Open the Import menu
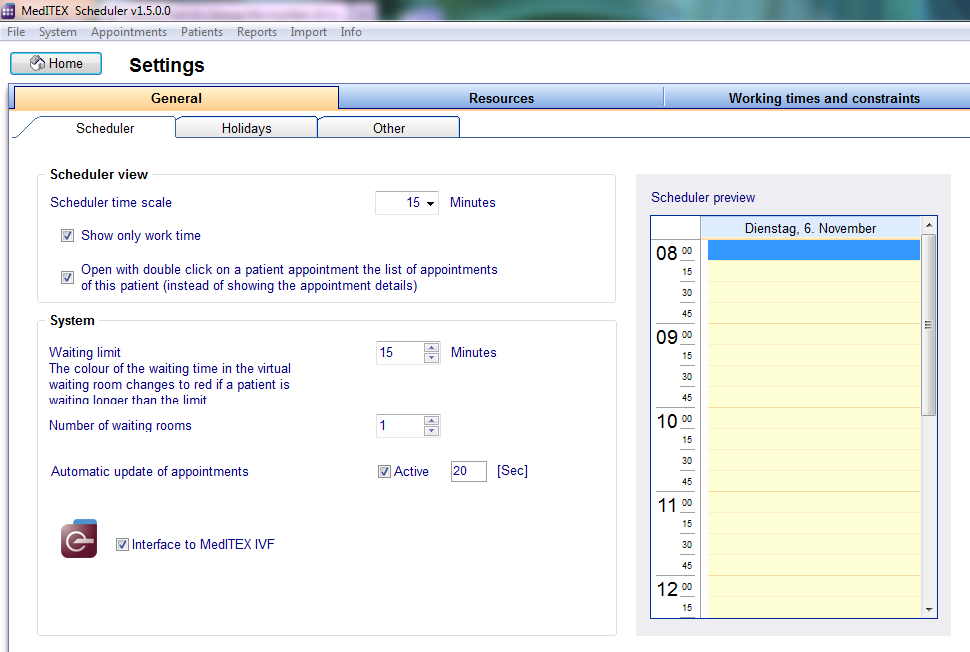 pyautogui.click(x=308, y=32)
